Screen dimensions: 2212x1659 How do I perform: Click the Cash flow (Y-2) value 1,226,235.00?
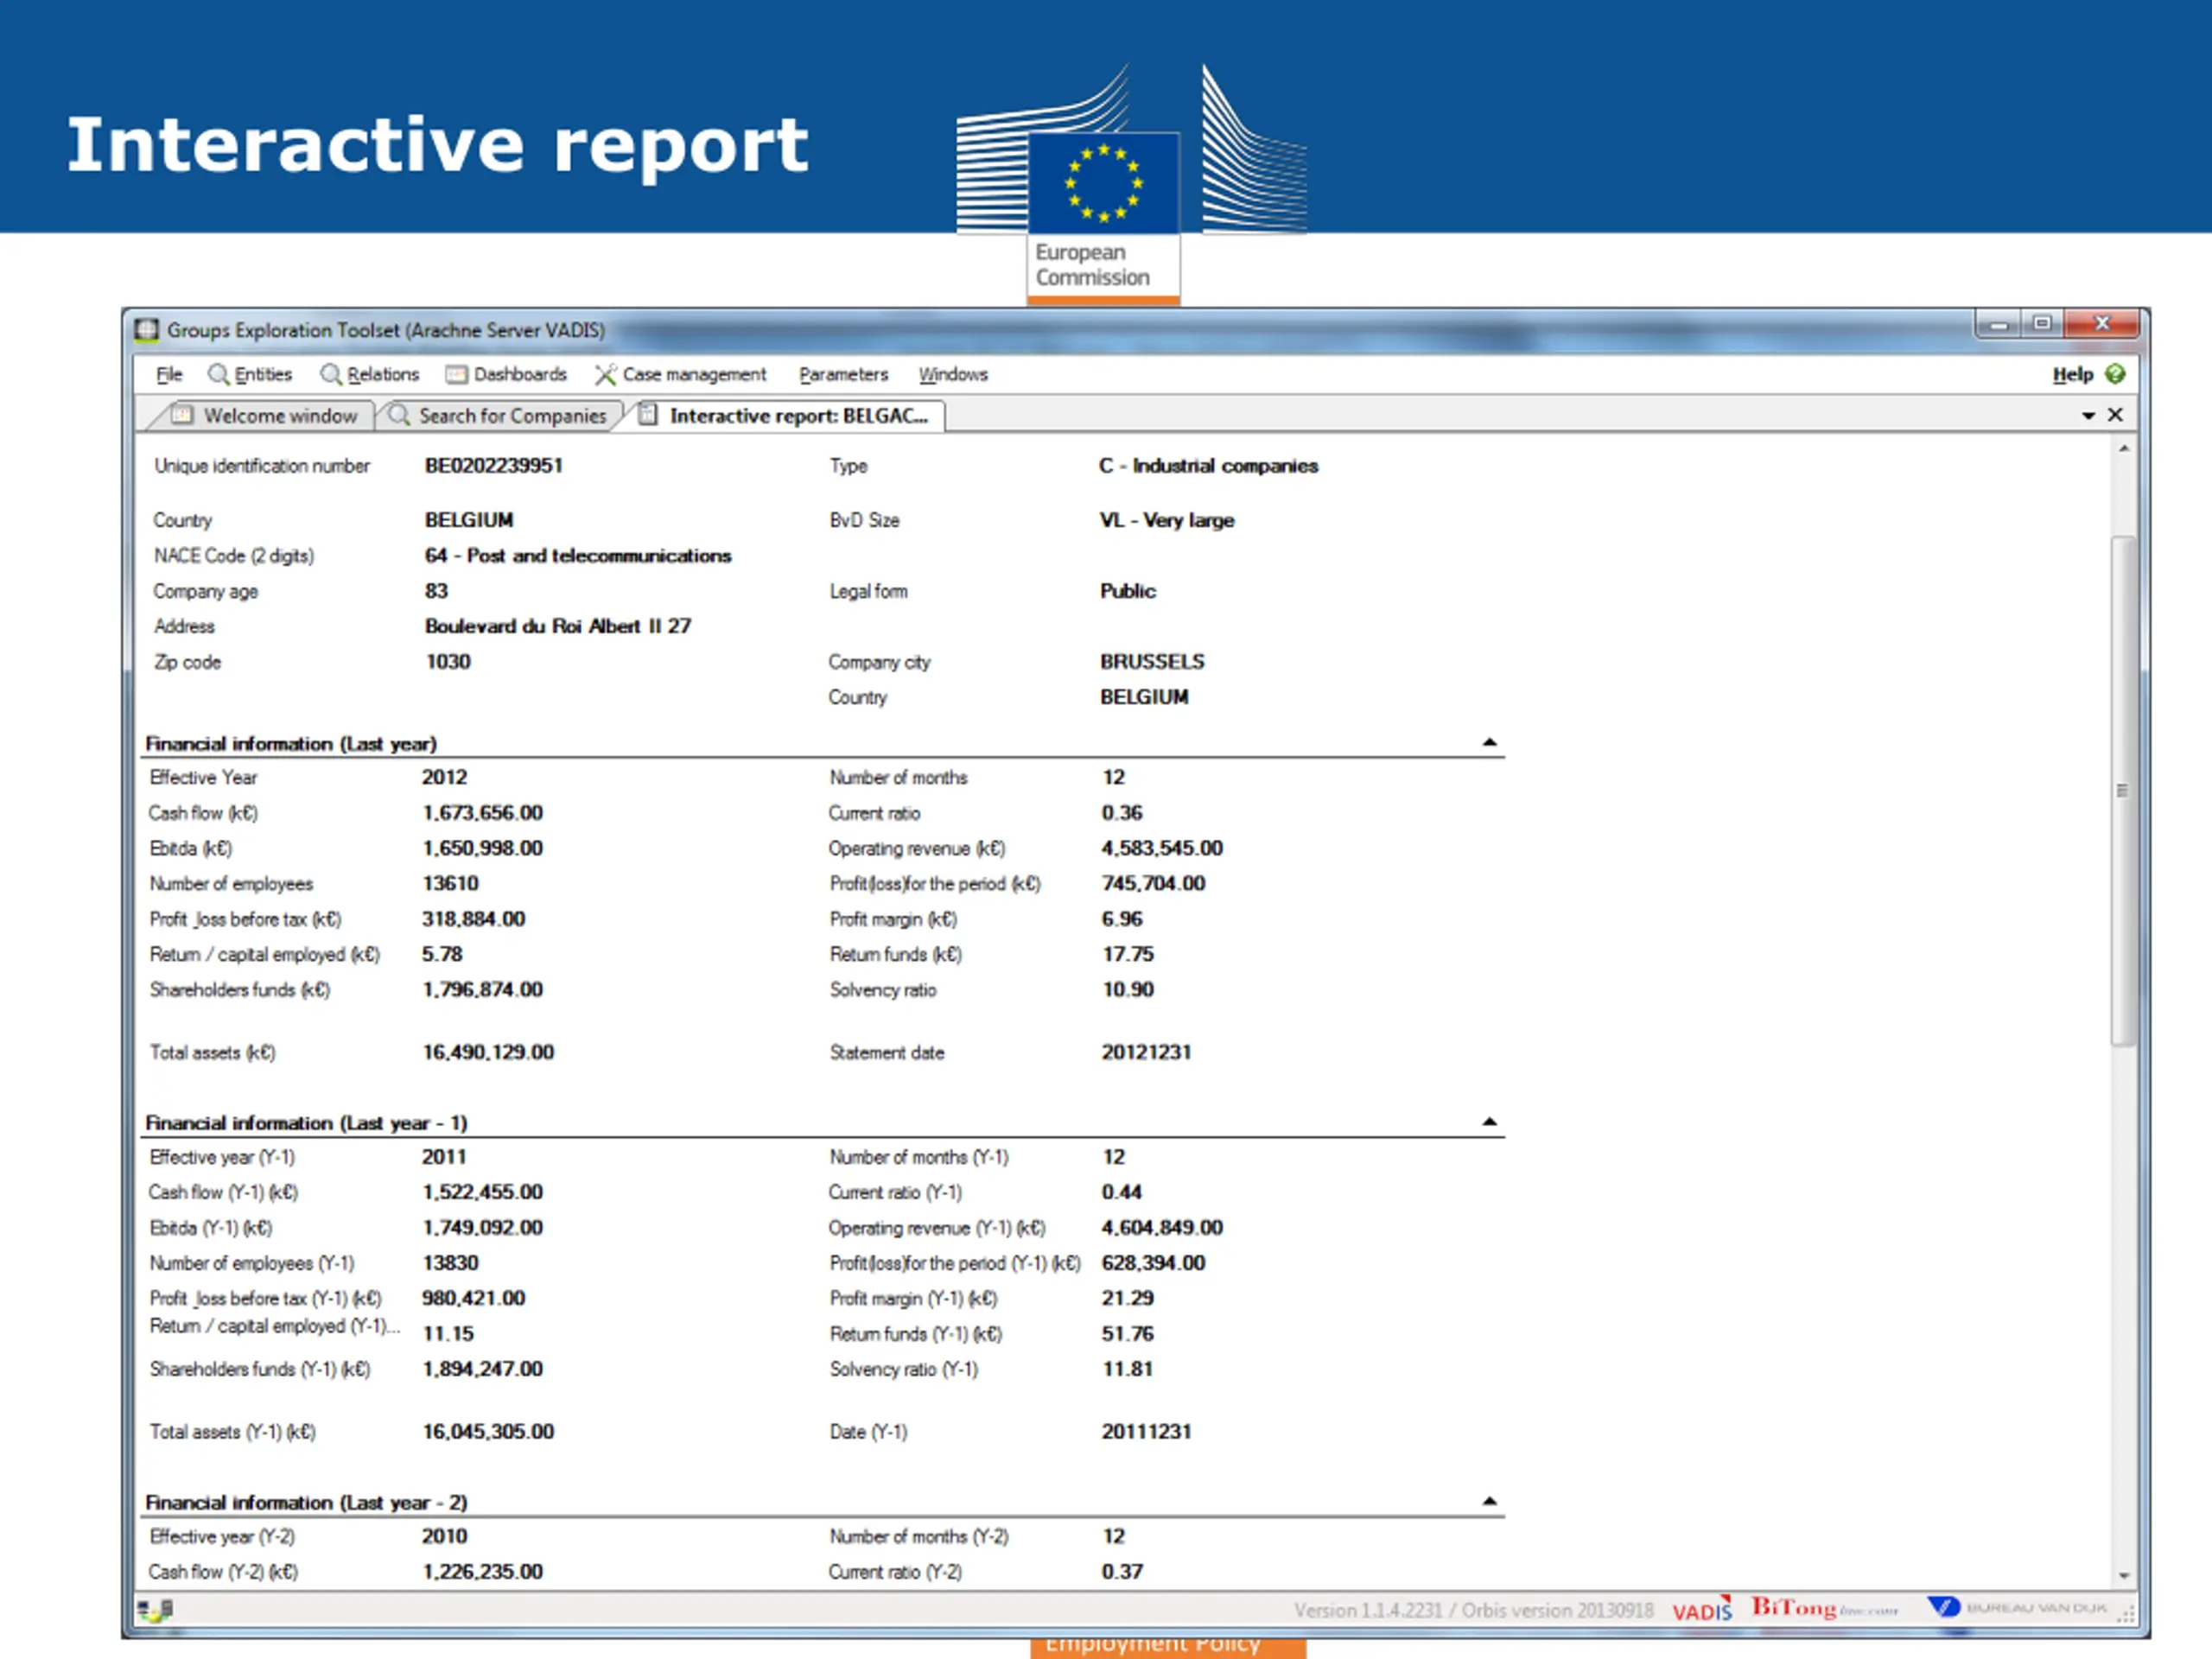[x=483, y=1571]
